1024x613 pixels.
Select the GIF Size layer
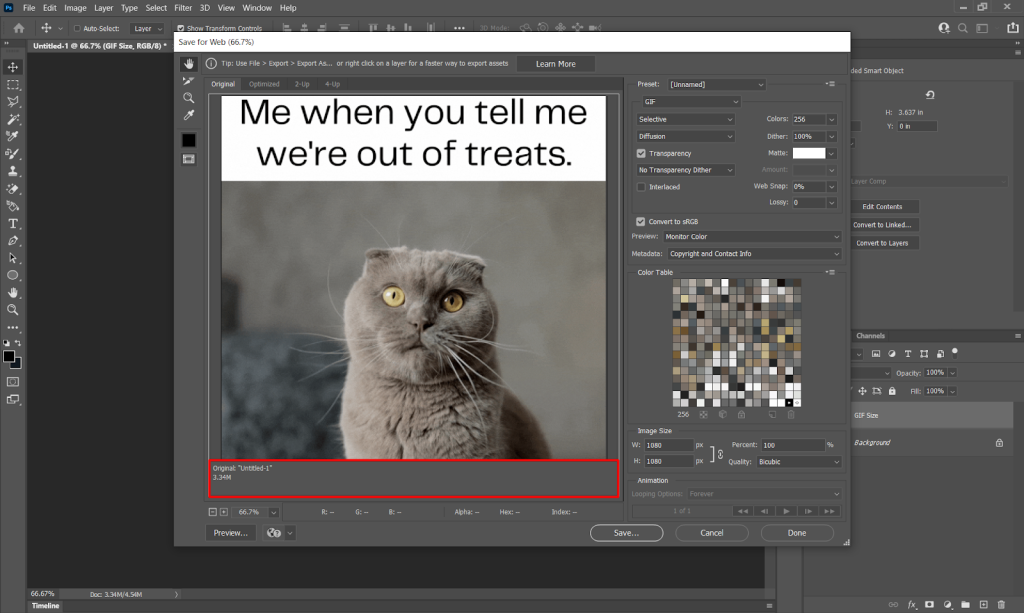[934, 415]
